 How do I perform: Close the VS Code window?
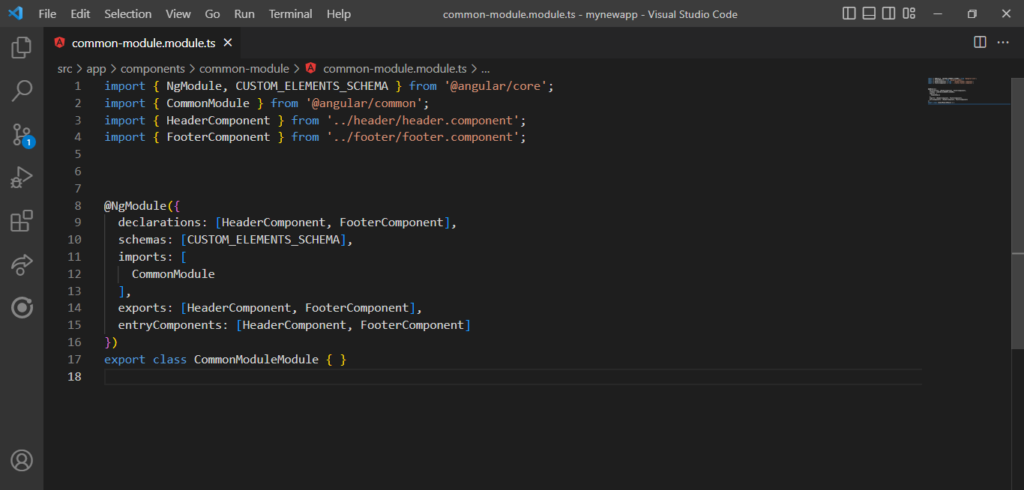click(1006, 14)
